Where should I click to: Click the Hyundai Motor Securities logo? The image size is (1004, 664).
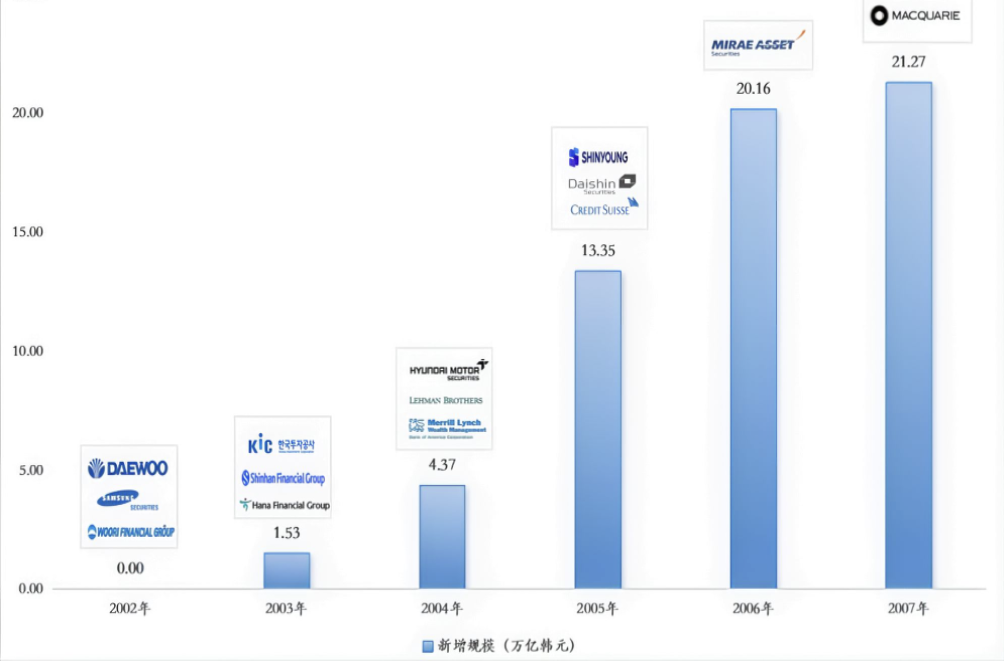pyautogui.click(x=449, y=370)
